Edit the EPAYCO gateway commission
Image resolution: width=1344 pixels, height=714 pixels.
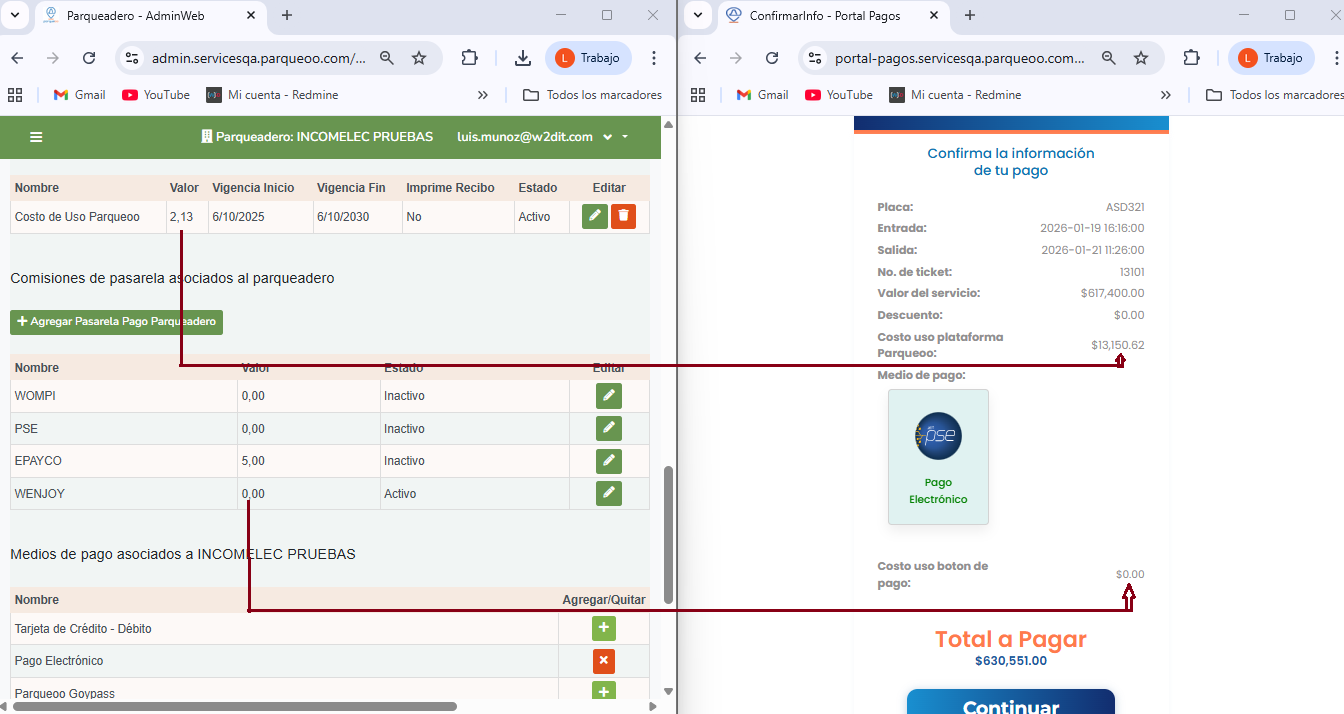[608, 461]
